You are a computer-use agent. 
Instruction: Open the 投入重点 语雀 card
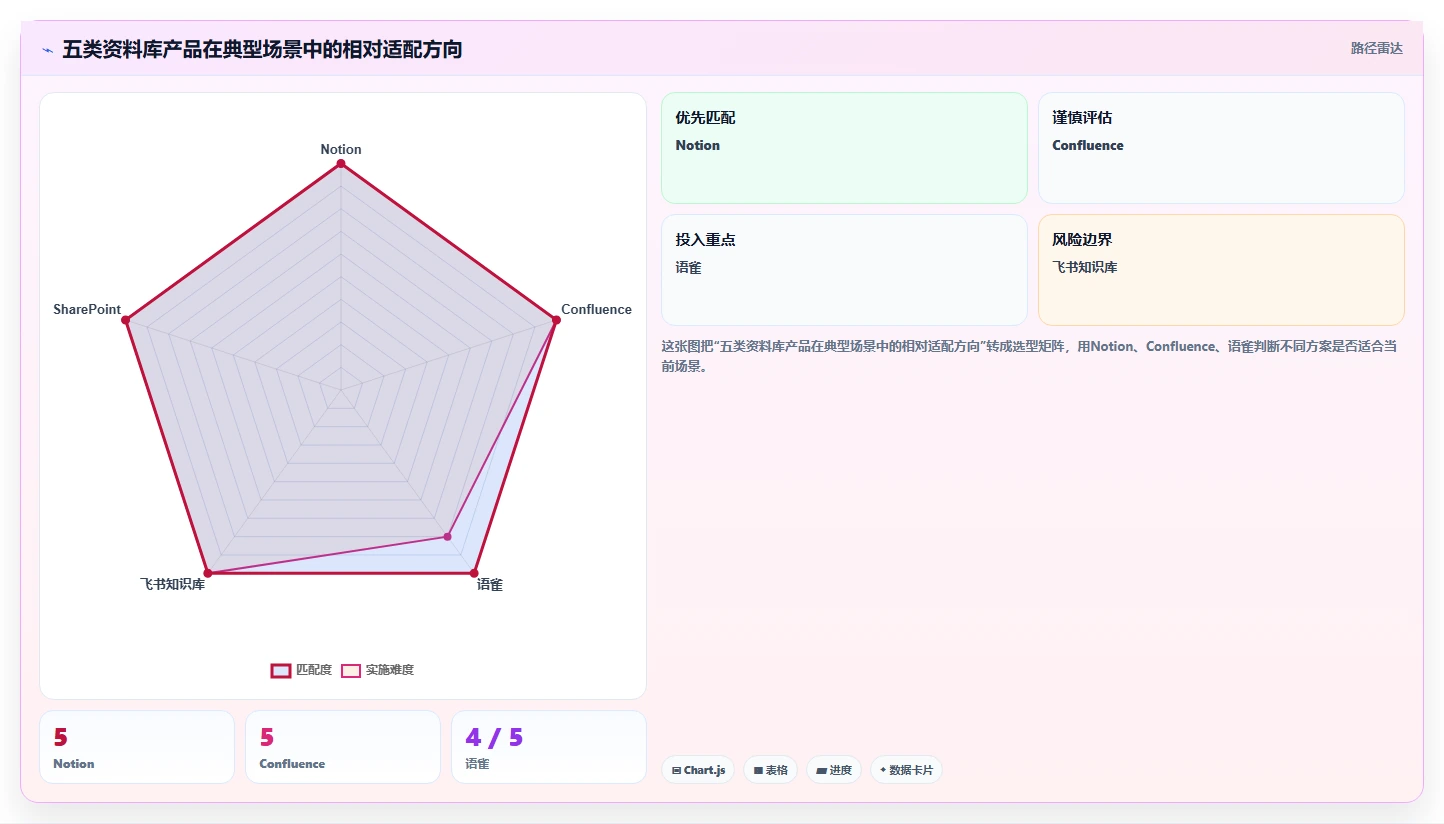tap(844, 270)
